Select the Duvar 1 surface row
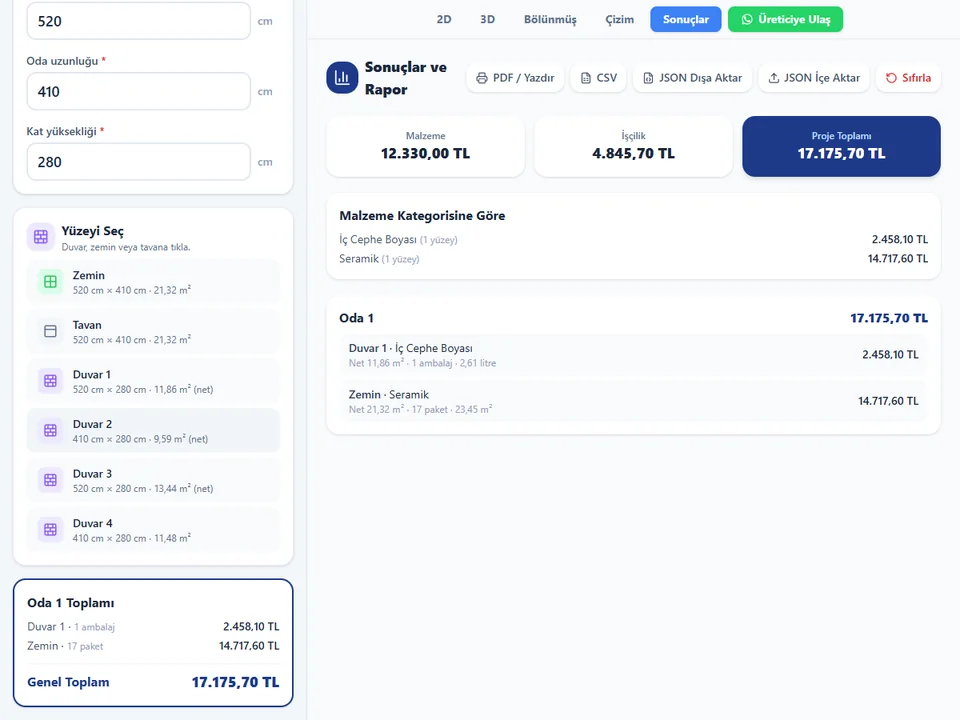Image resolution: width=960 pixels, height=720 pixels. pos(153,381)
